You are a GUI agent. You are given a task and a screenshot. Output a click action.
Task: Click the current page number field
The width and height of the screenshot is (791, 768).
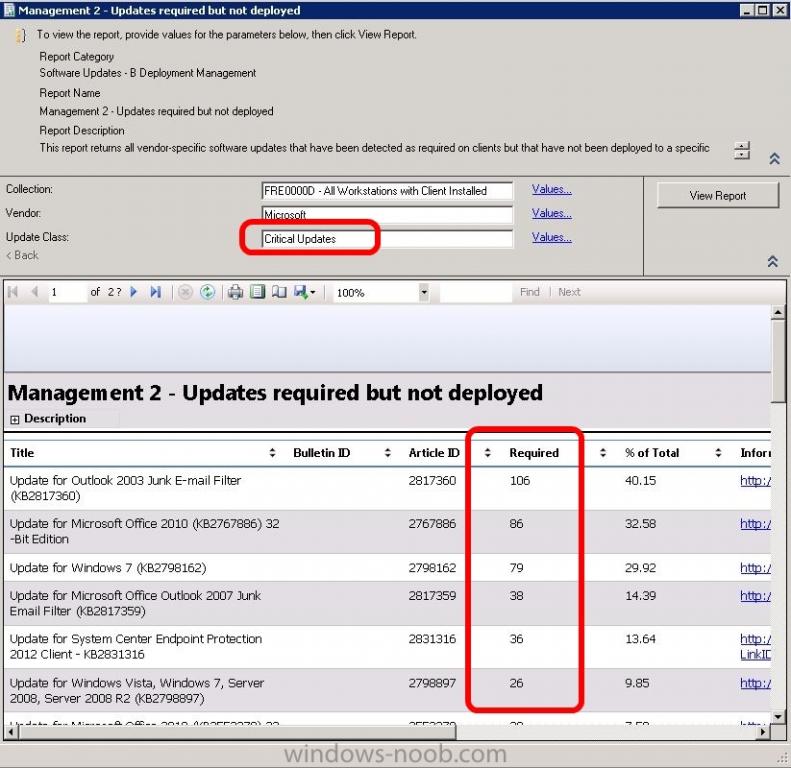pyautogui.click(x=68, y=292)
